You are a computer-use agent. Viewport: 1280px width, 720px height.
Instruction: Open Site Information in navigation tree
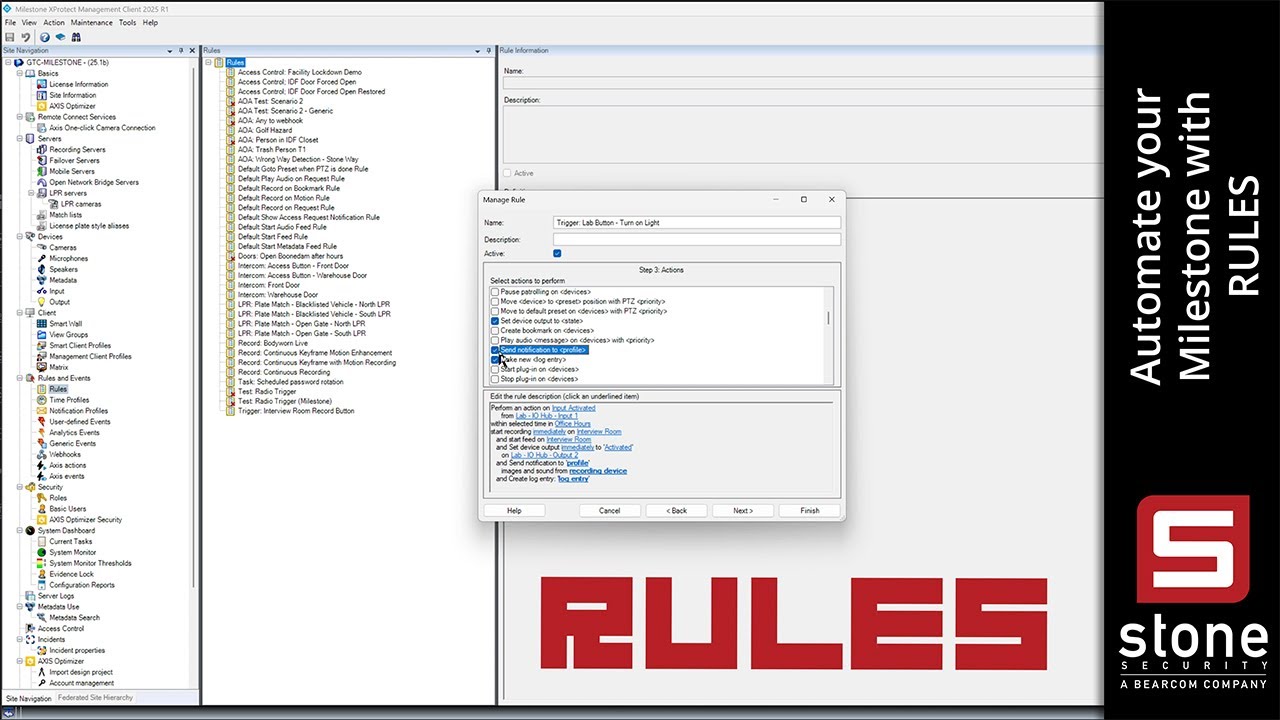click(x=73, y=95)
